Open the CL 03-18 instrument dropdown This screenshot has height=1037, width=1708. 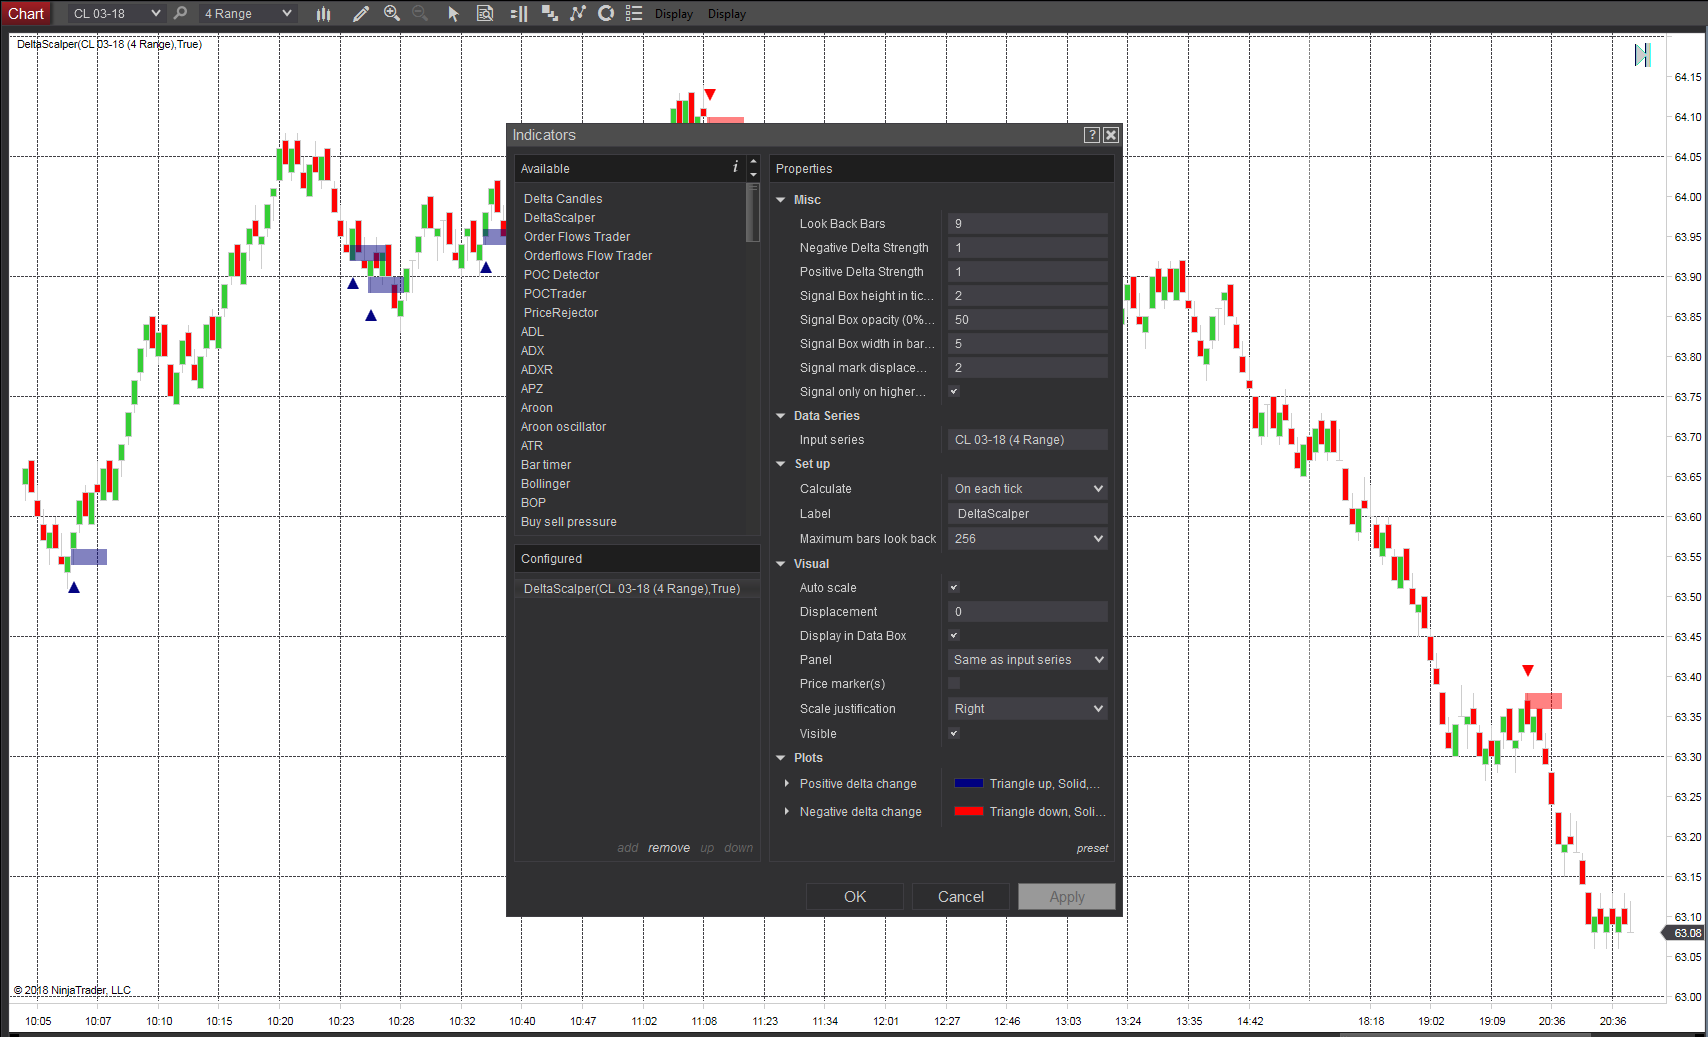point(116,13)
